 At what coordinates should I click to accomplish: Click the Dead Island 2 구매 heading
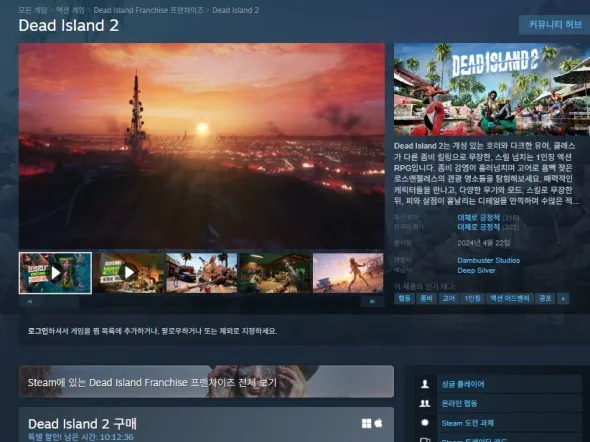(x=82, y=424)
